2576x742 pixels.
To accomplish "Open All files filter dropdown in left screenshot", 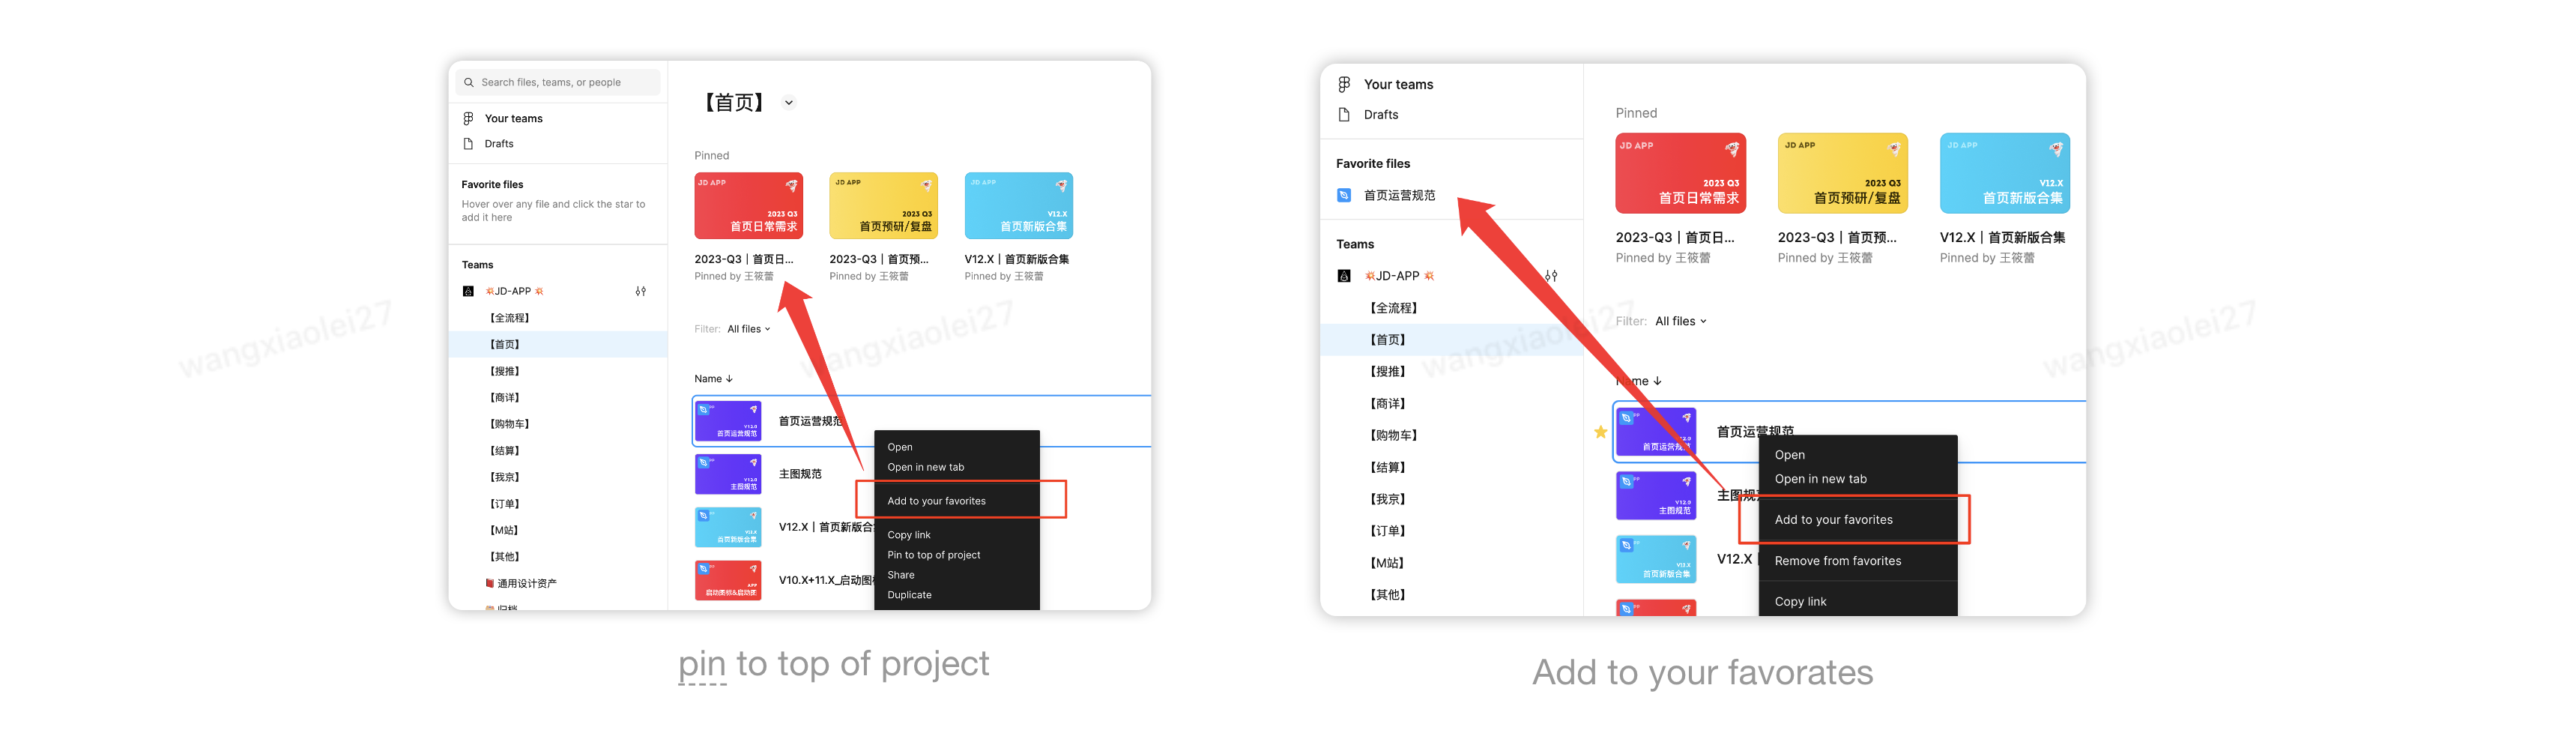I will [x=749, y=329].
